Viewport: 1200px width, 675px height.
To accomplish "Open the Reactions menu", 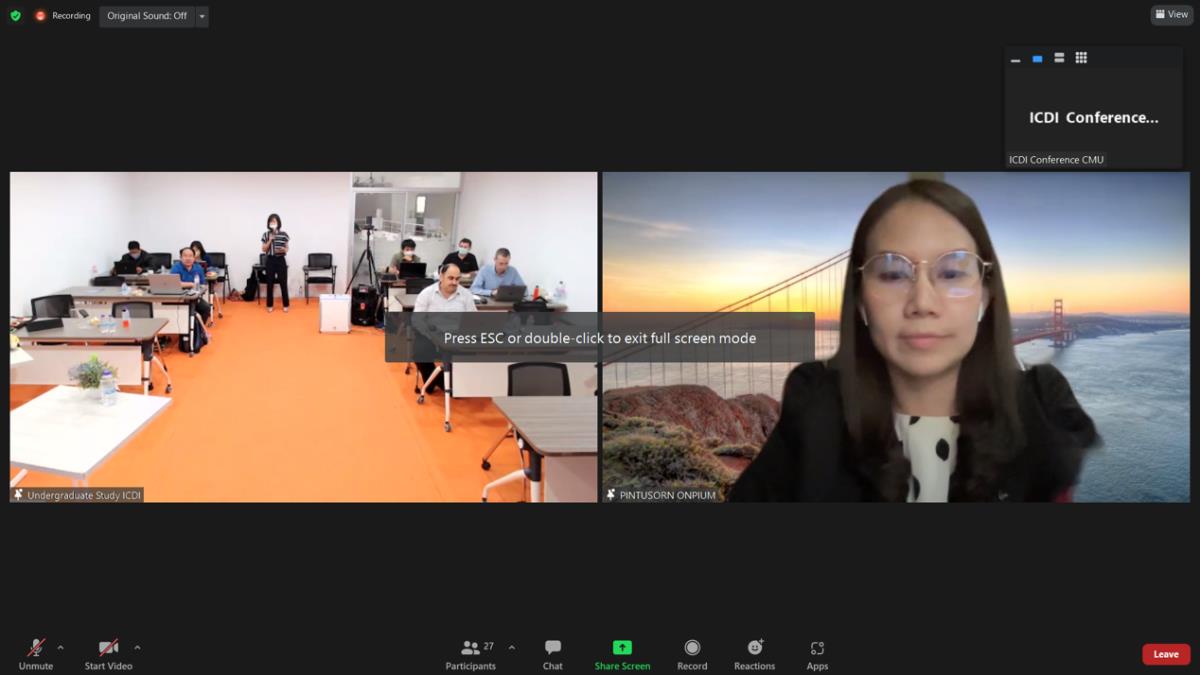I will tap(755, 654).
